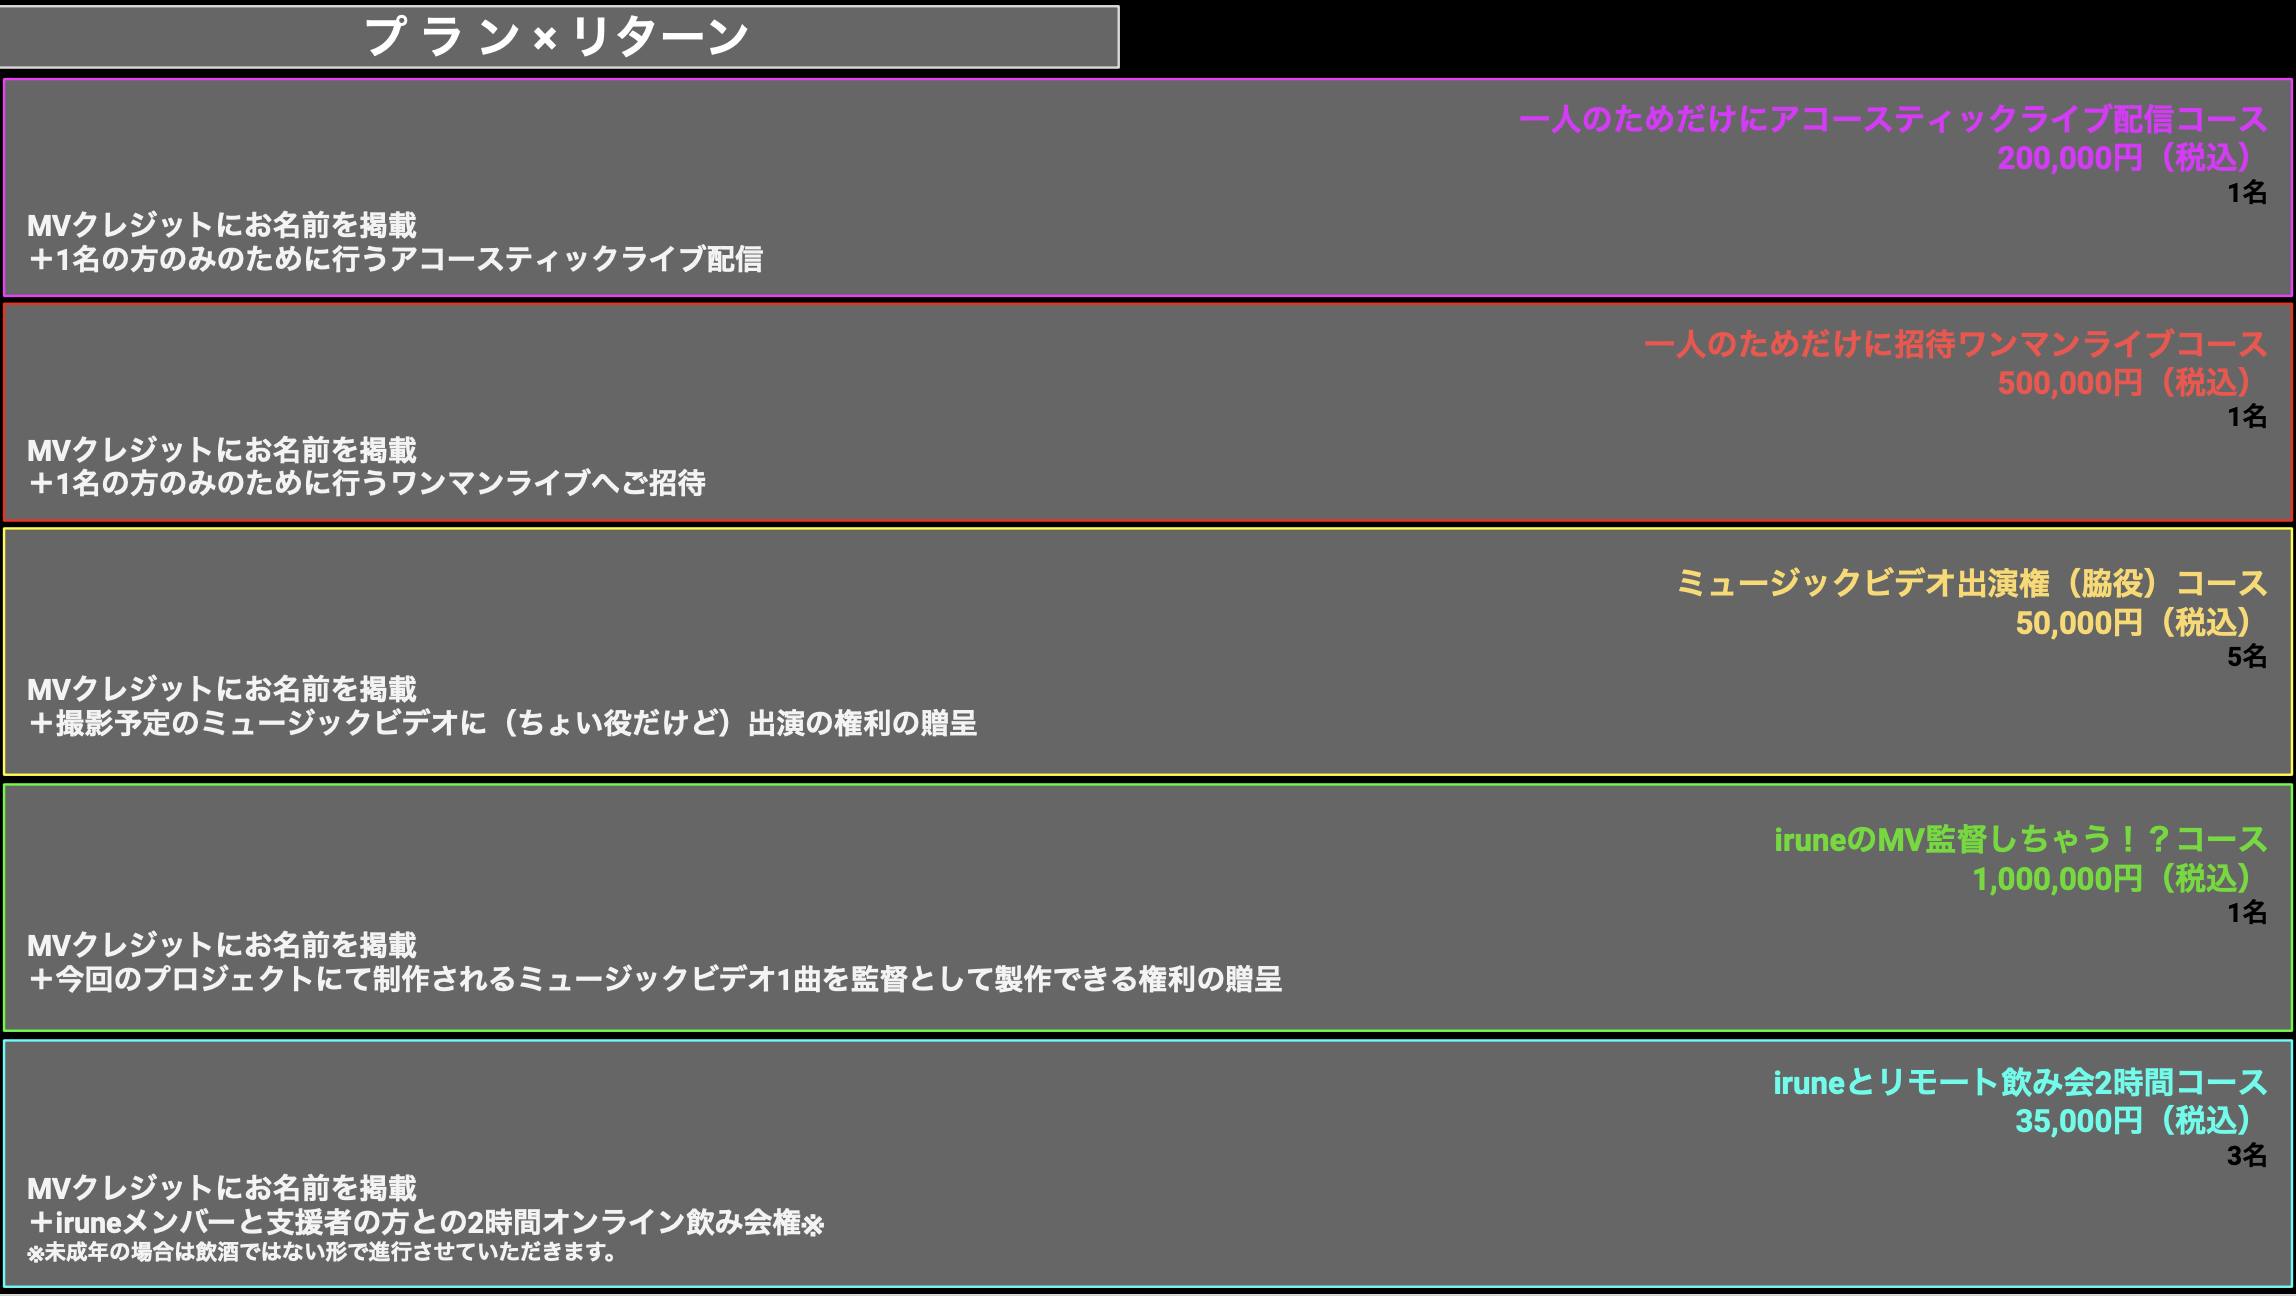
Task: Click the プラン×リターン header banner
Action: click(558, 37)
